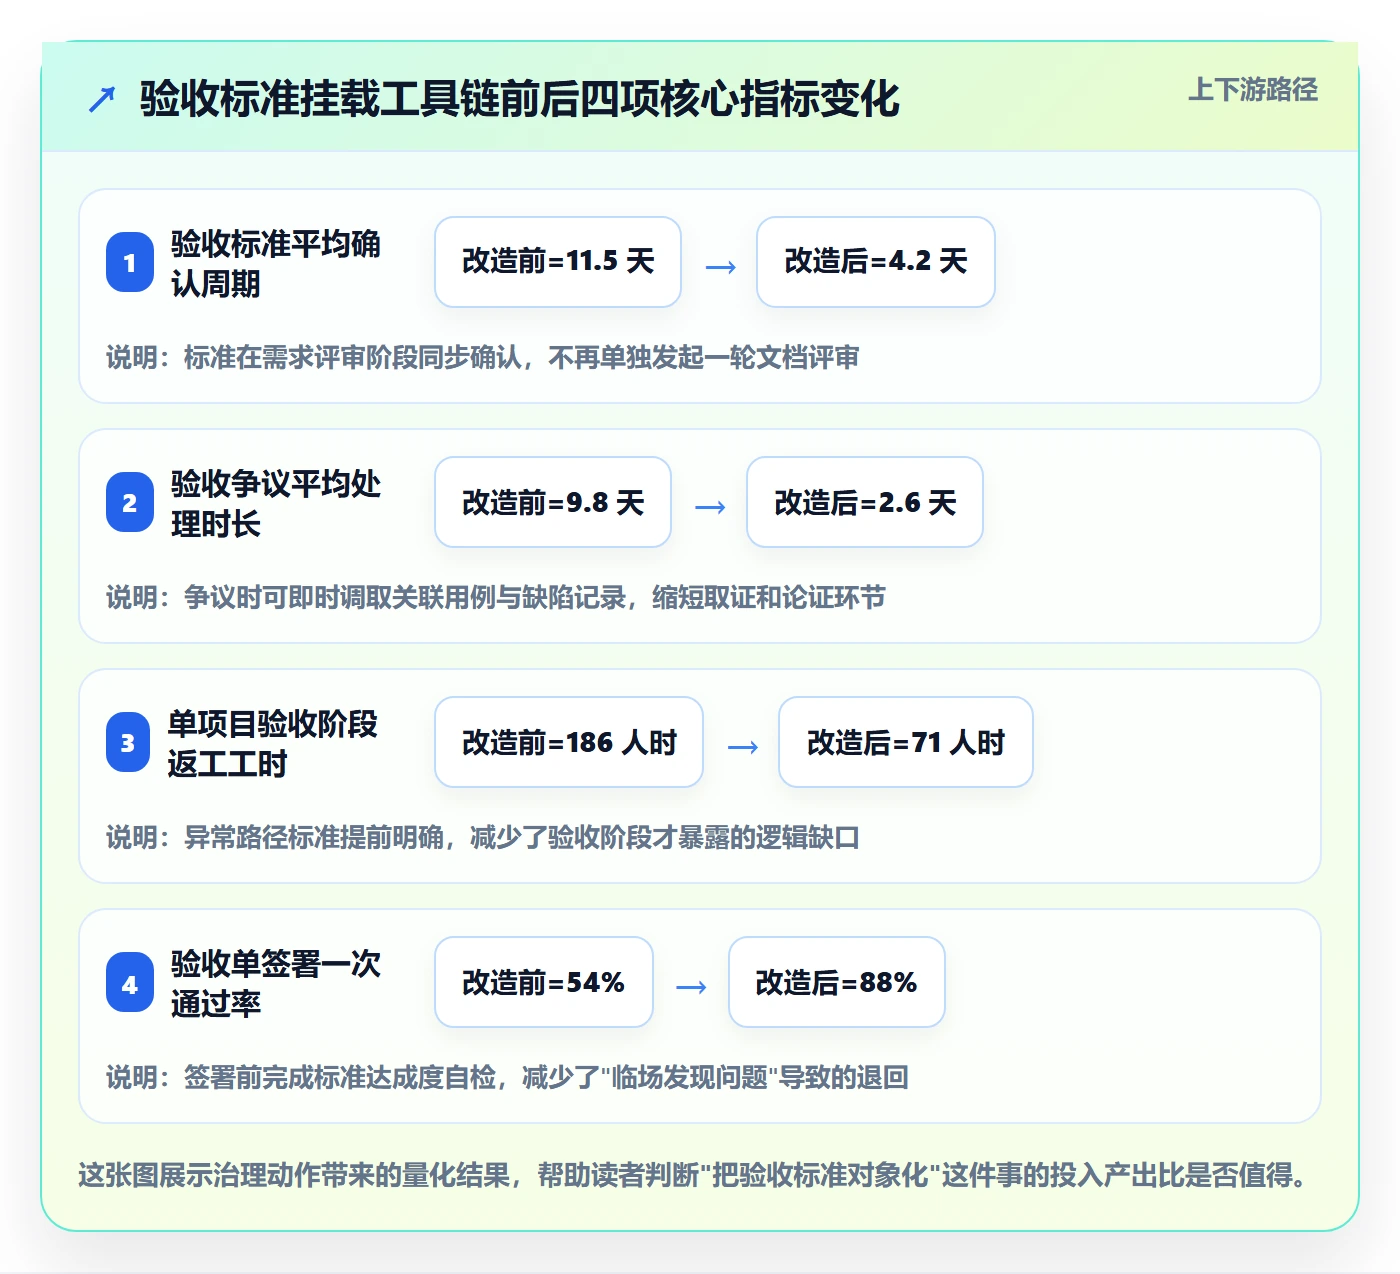1400x1274 pixels.
Task: Click the 改造前=54% value box
Action: [x=544, y=982]
